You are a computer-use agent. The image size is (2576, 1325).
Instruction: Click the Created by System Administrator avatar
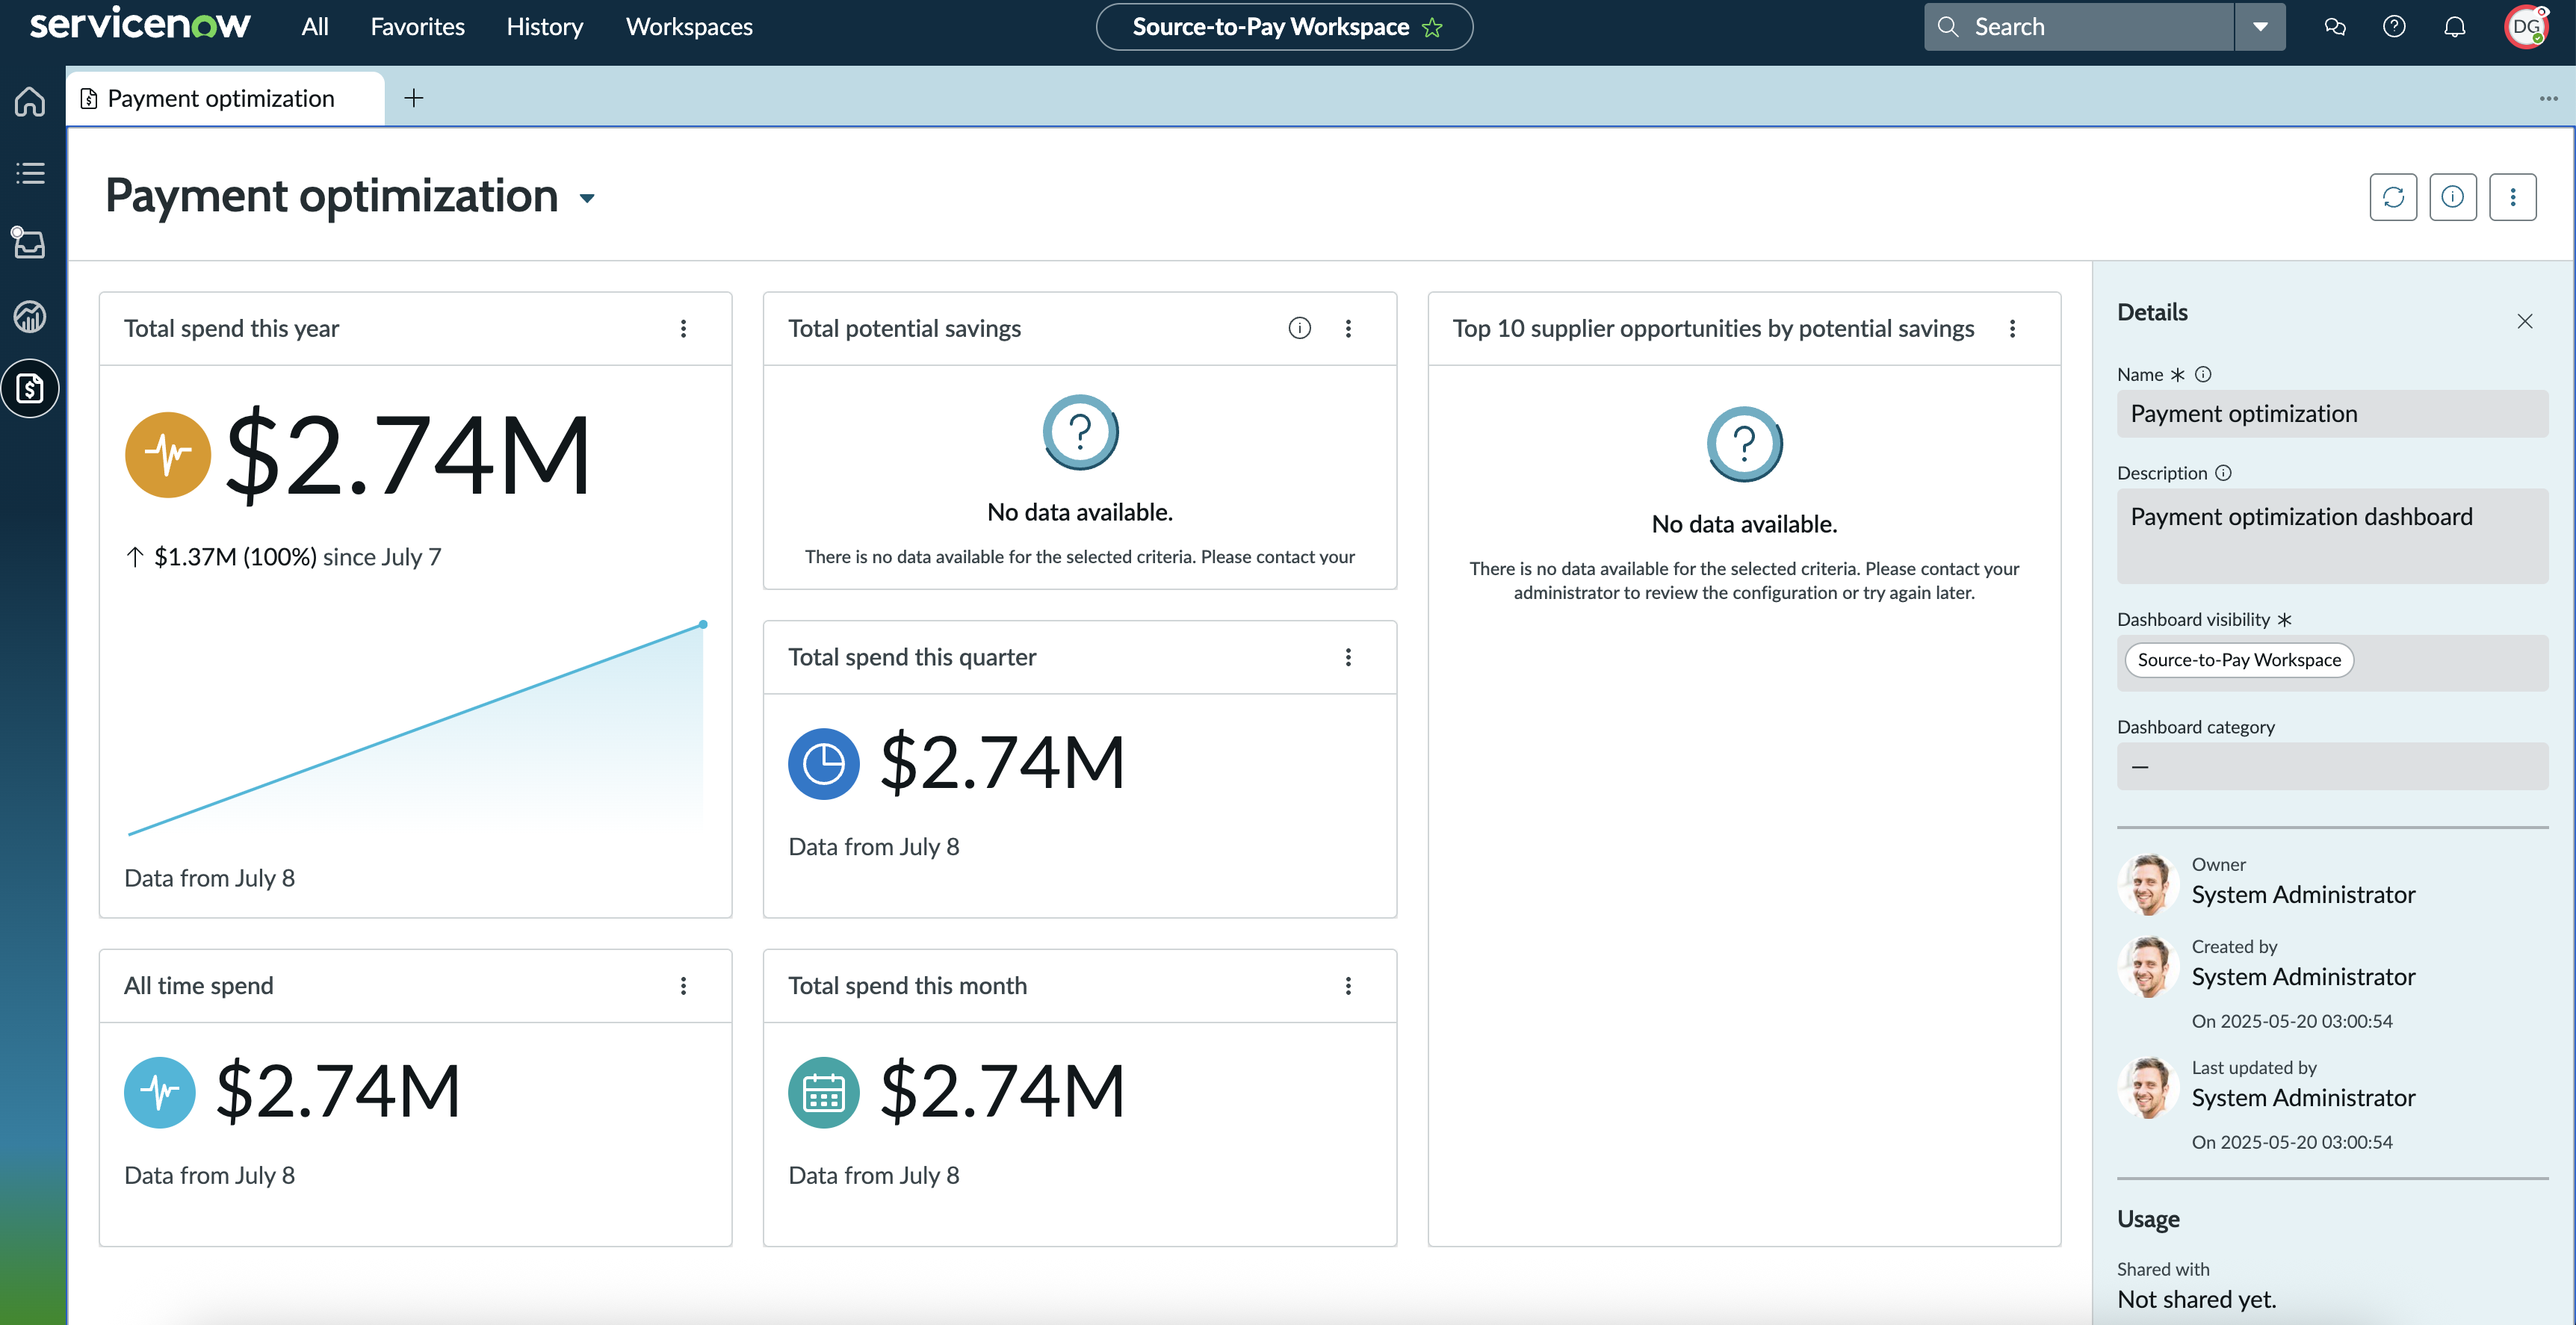2148,967
